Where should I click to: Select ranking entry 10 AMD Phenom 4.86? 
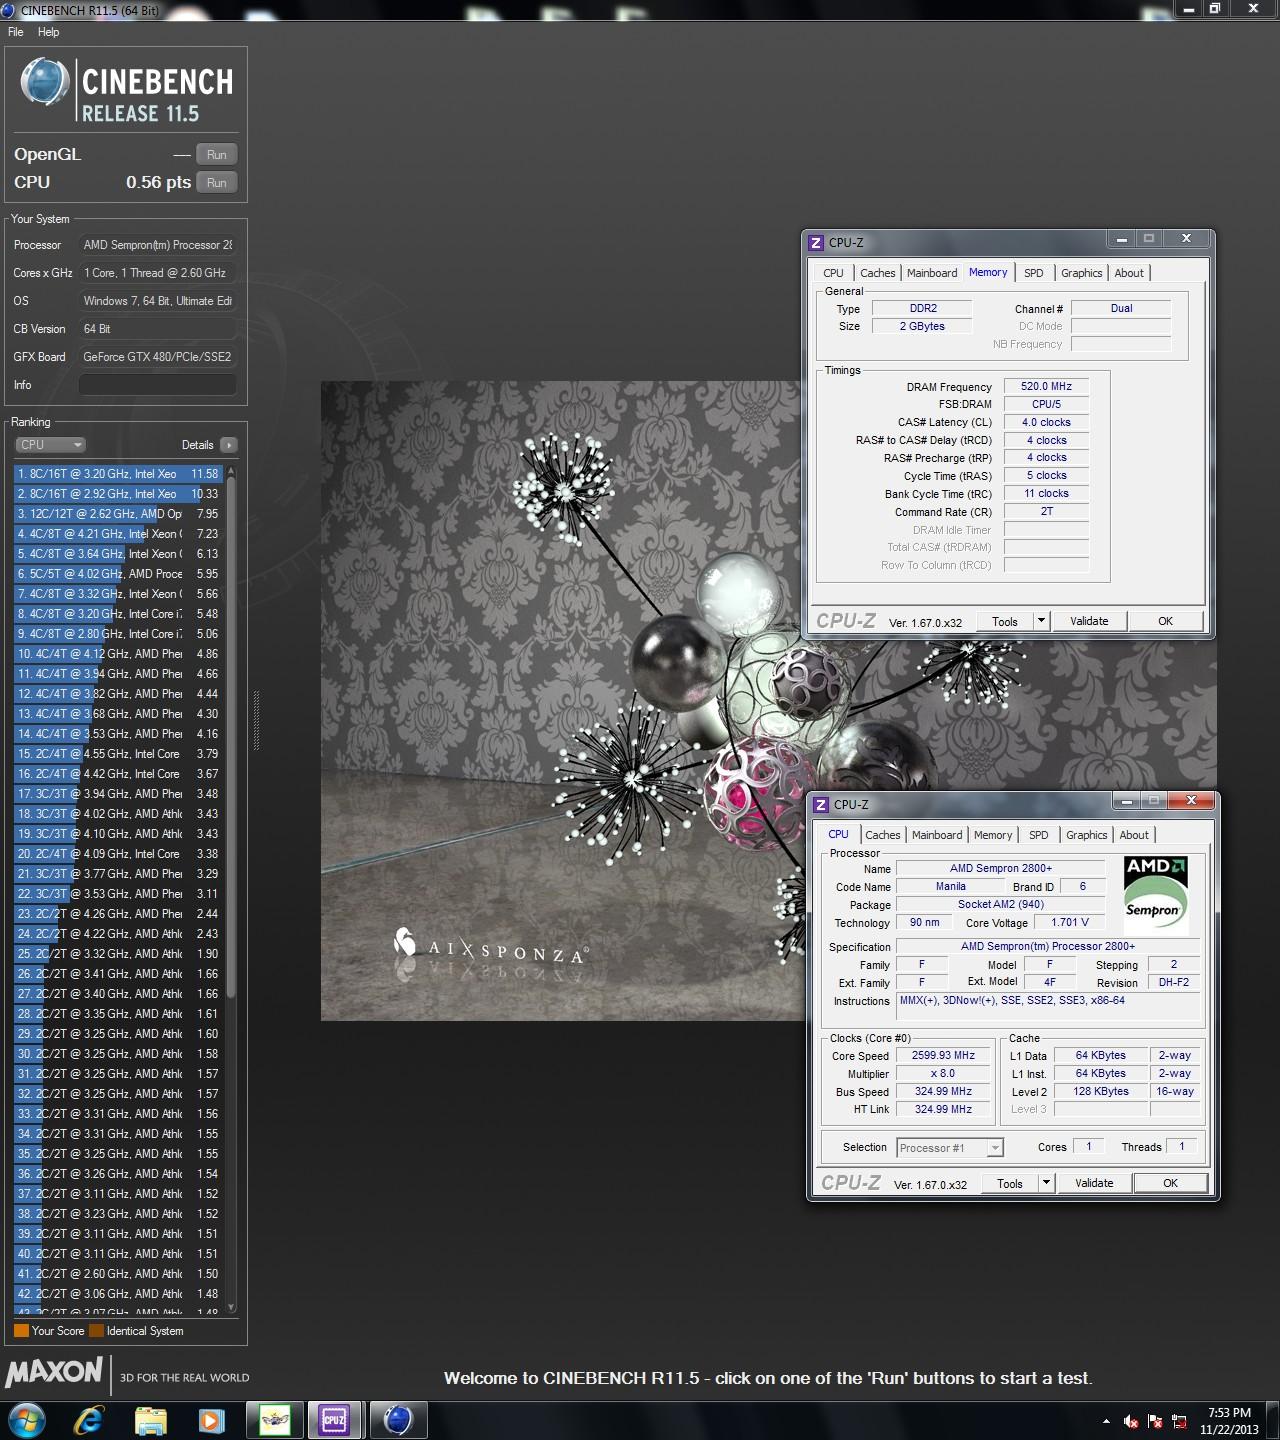tap(118, 654)
